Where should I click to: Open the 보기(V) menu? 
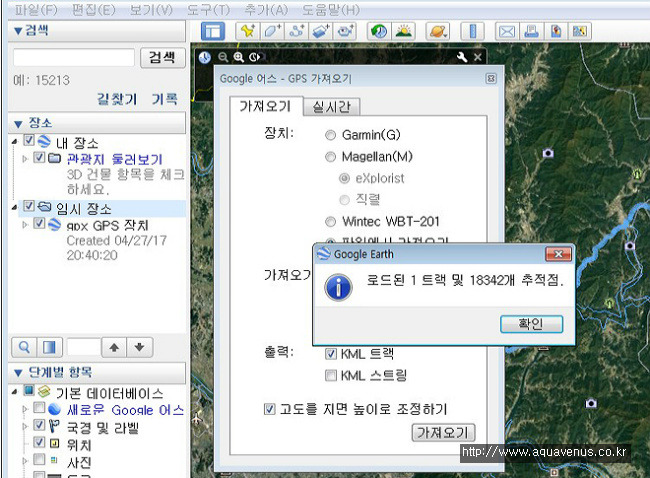[151, 10]
